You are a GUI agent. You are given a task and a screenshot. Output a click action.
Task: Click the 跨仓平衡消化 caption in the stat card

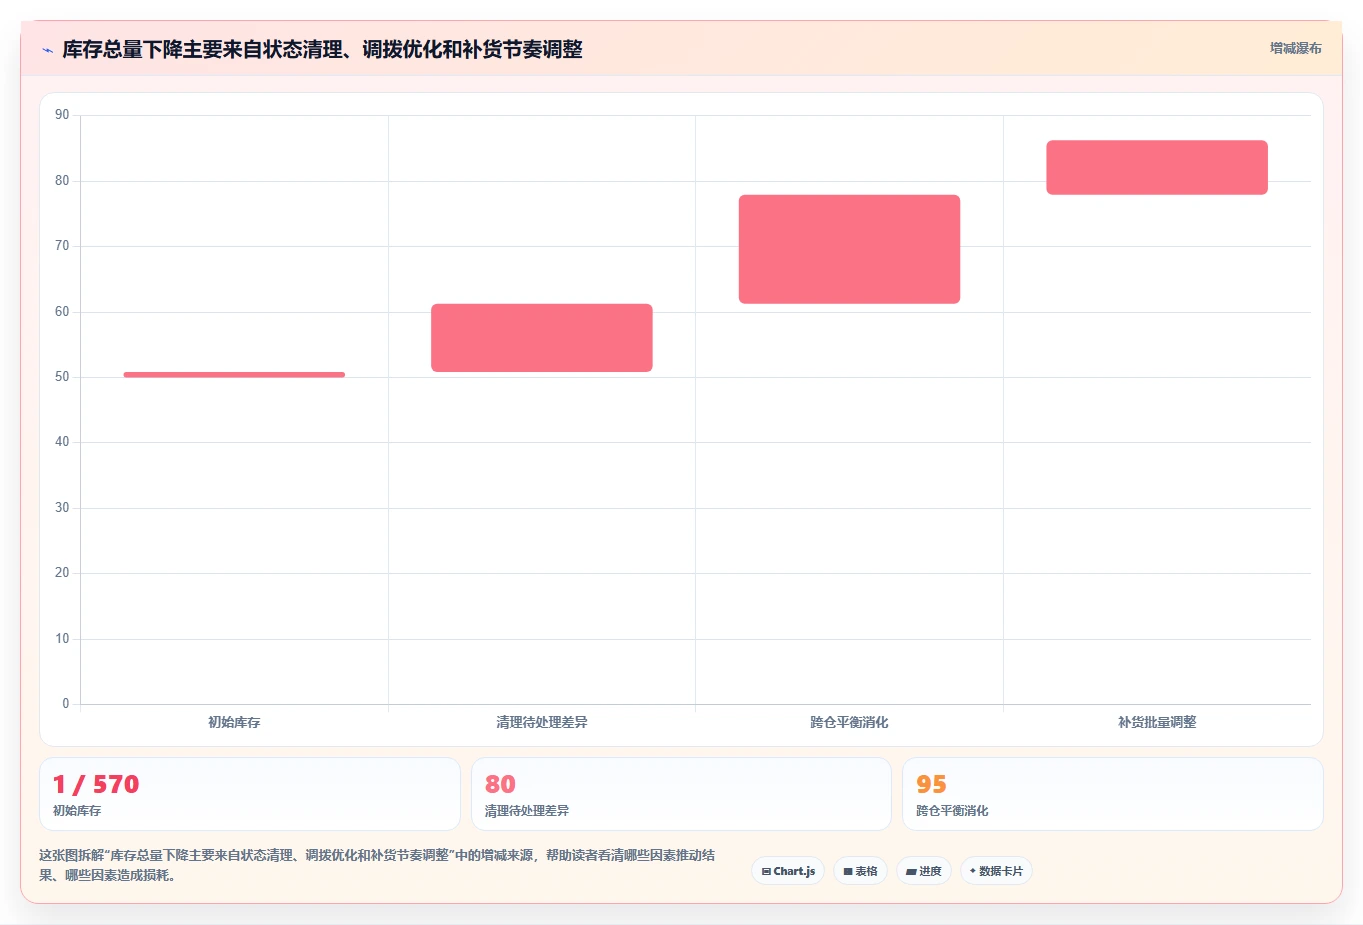click(952, 811)
